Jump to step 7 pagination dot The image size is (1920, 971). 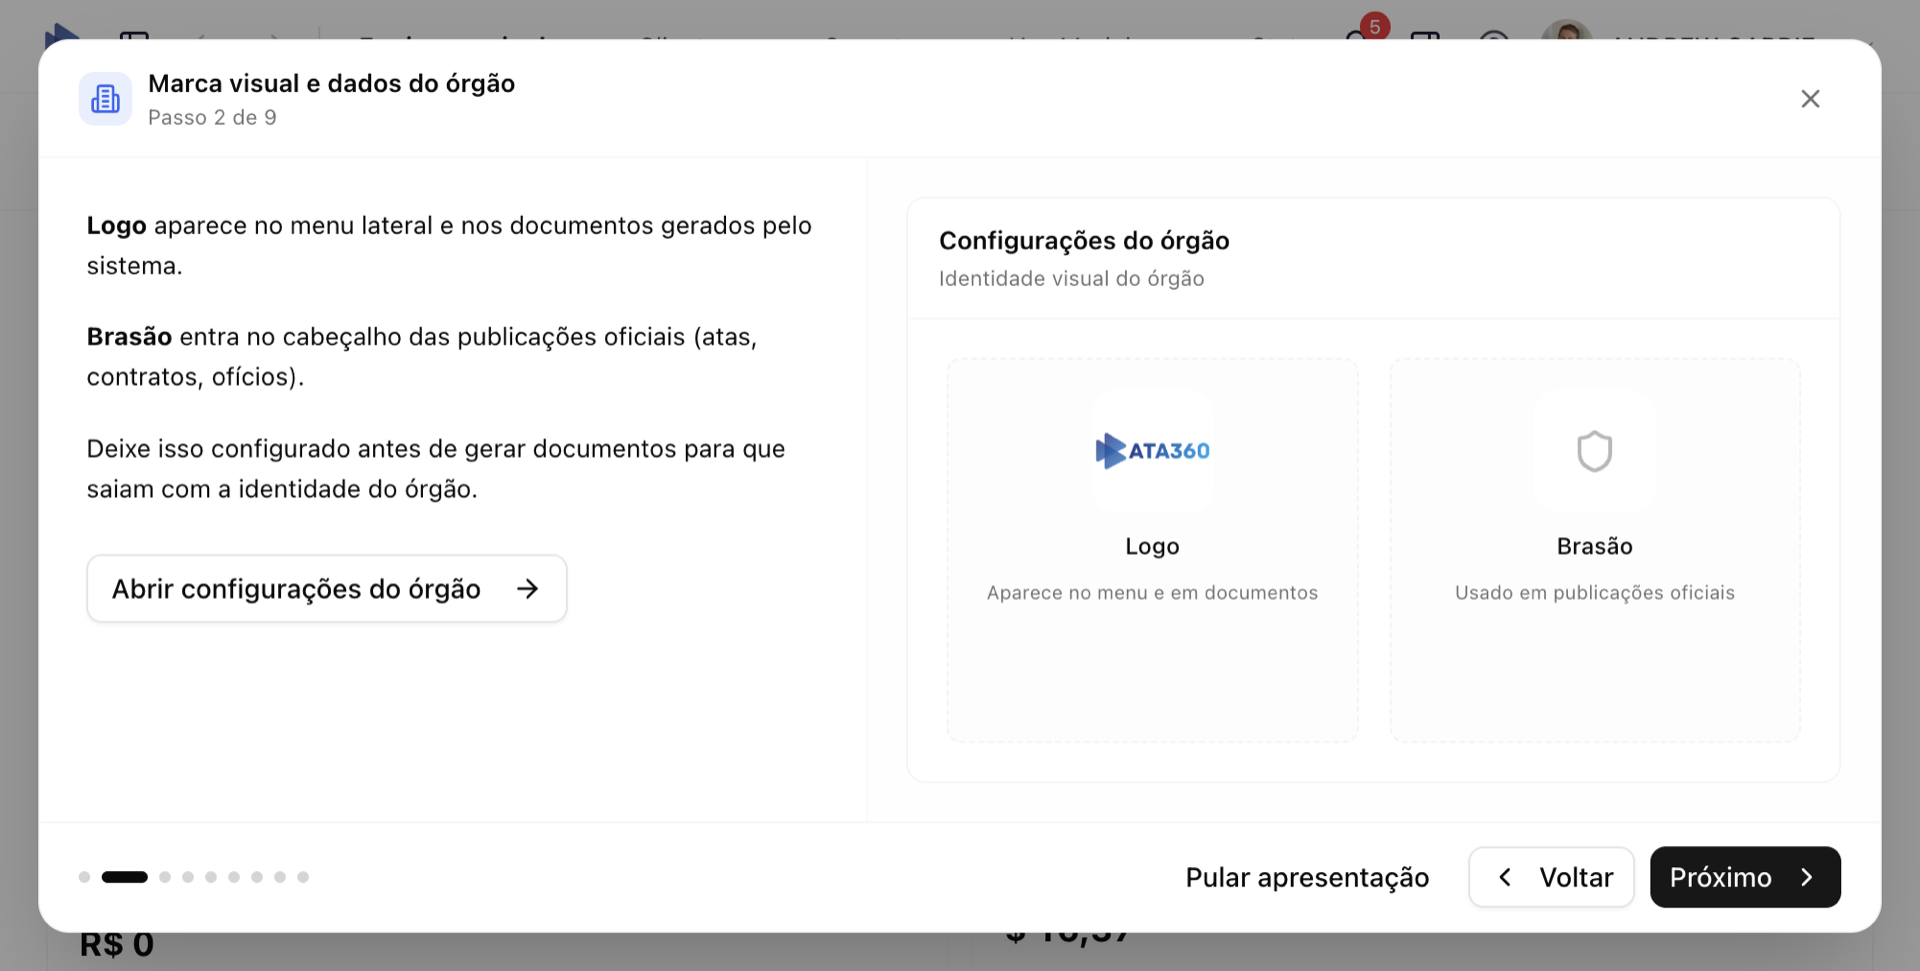point(257,877)
